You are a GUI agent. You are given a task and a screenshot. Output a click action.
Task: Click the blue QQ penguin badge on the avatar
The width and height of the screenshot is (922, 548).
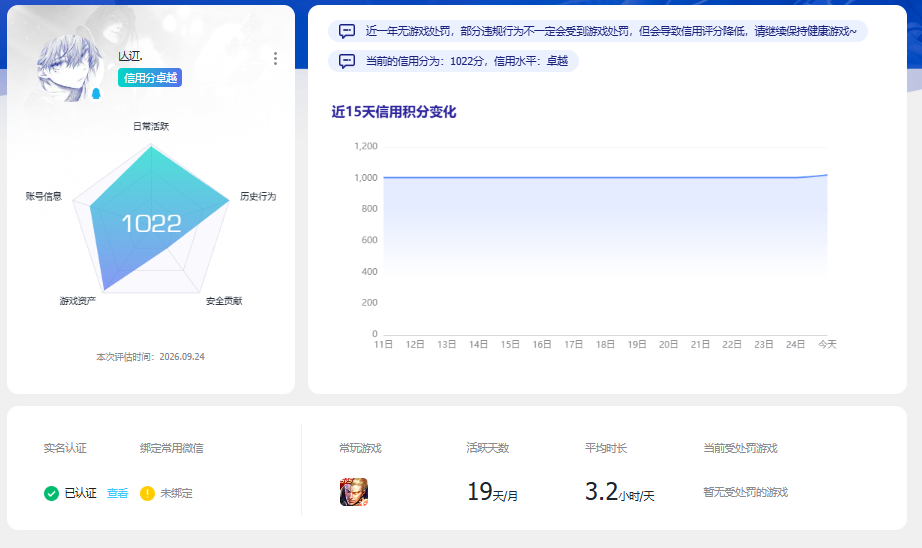click(x=96, y=93)
